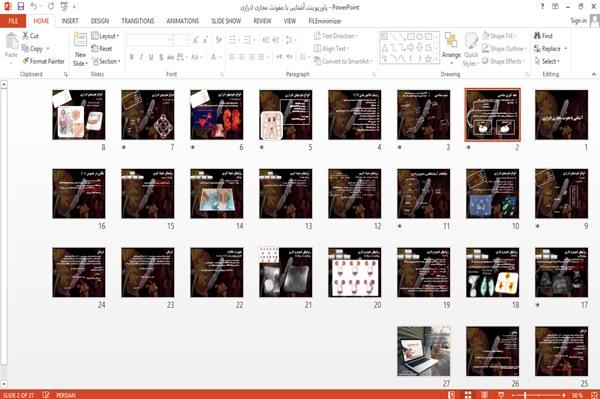This screenshot has height=399, width=600.
Task: Click the Cut scissors icon
Action: [x=25, y=36]
